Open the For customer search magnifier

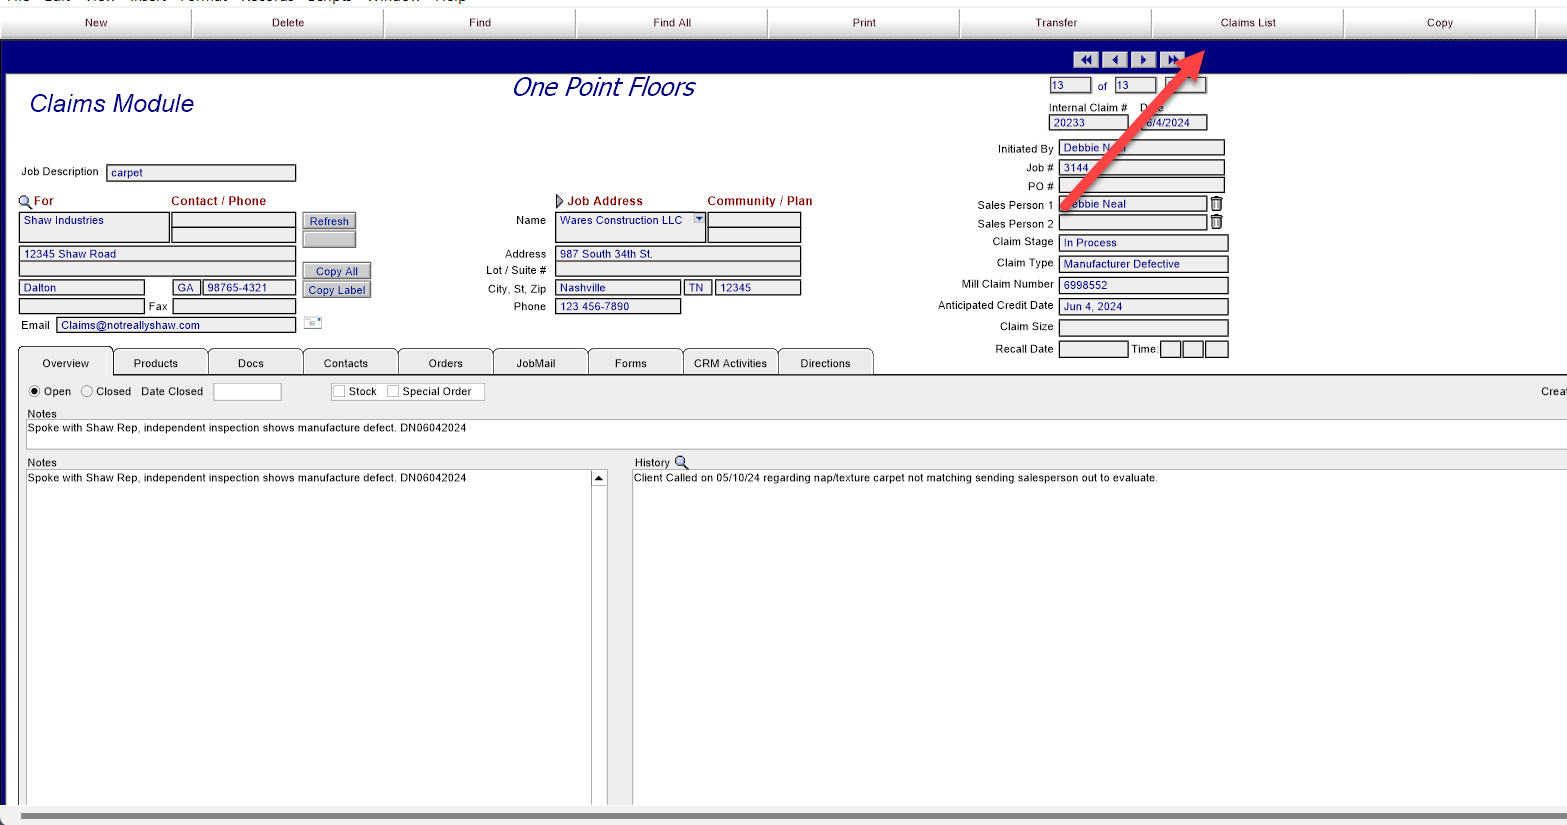(x=26, y=202)
